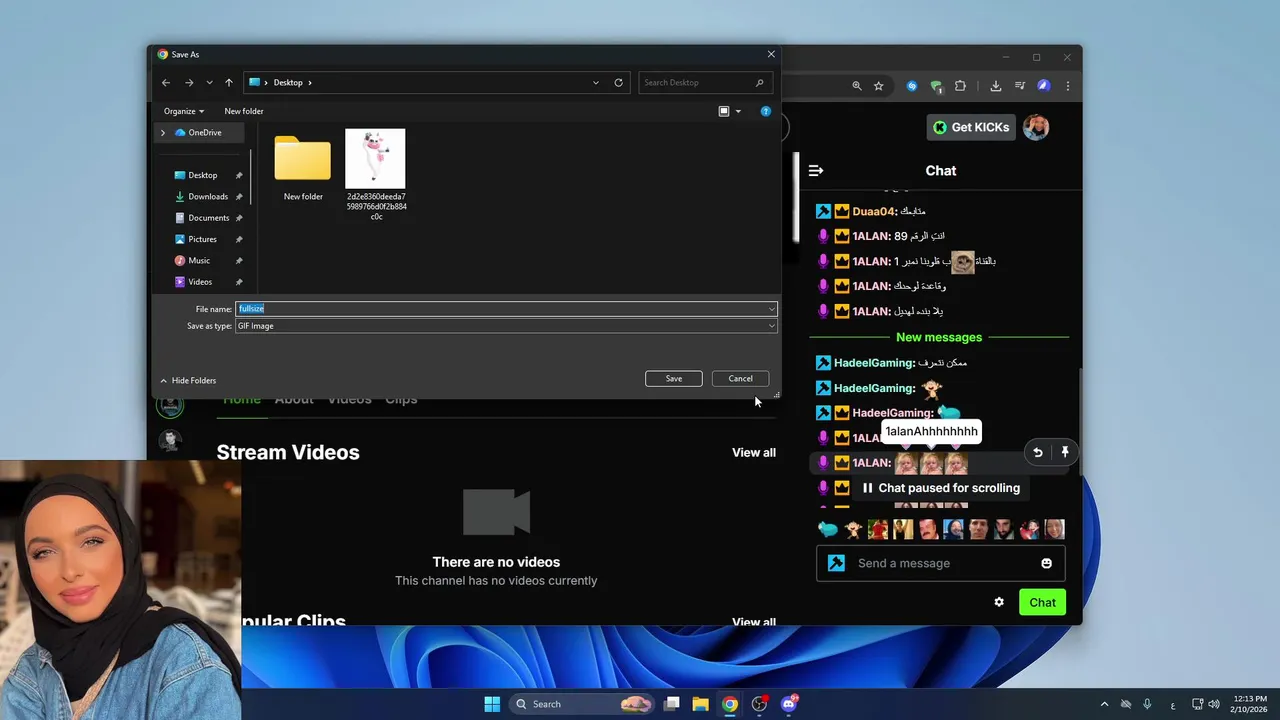Click the Back arrow in Save As dialog
This screenshot has height=720, width=1280.
[166, 83]
